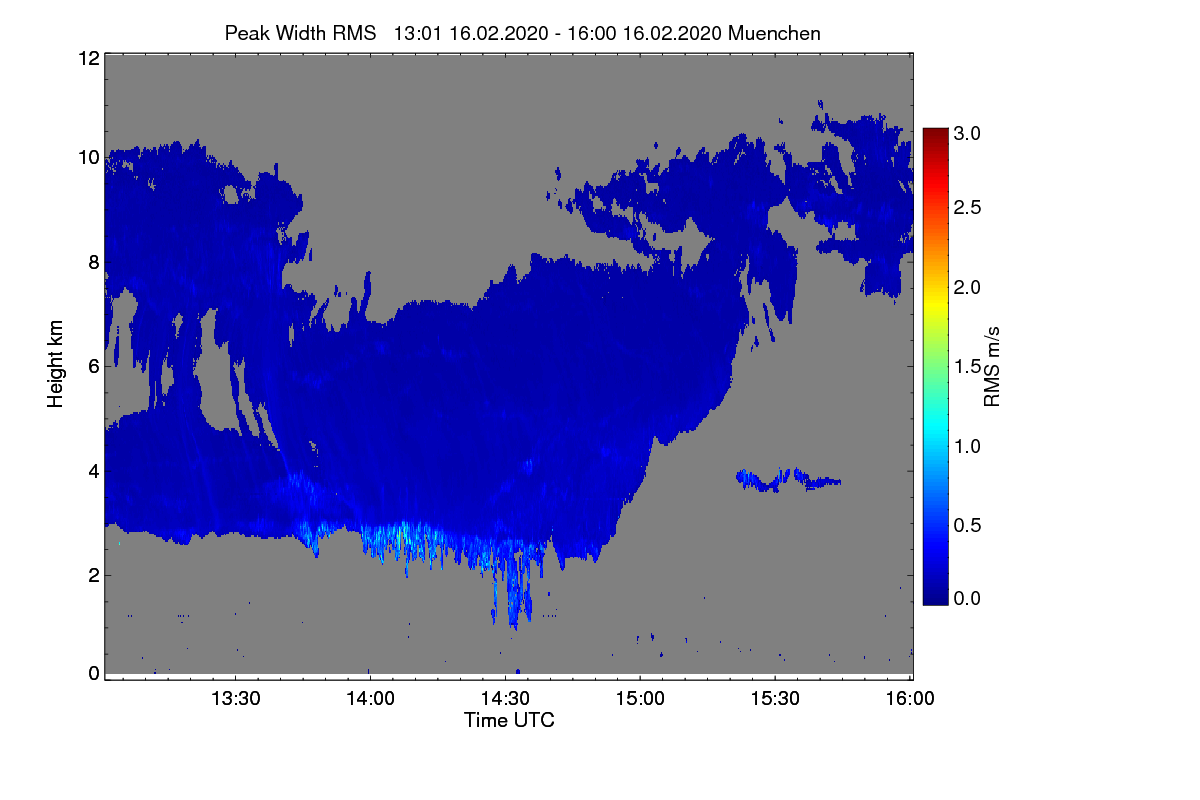The width and height of the screenshot is (1200, 800).
Task: Click the 1.5 colorbar value label
Action: coord(968,367)
